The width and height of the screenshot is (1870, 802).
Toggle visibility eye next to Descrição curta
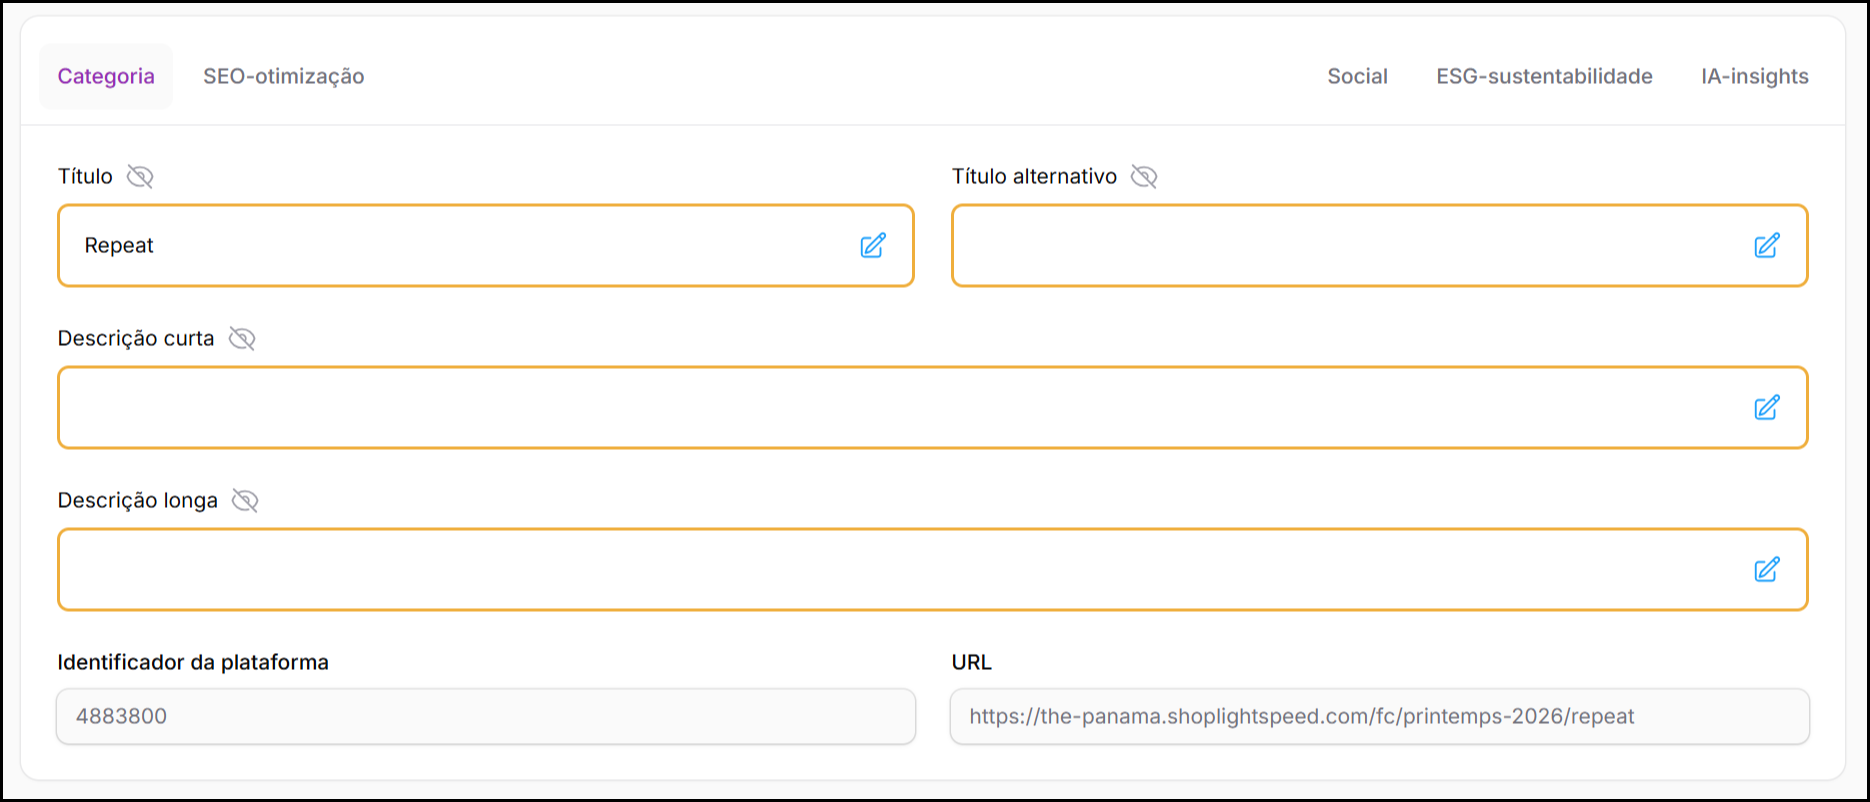242,339
